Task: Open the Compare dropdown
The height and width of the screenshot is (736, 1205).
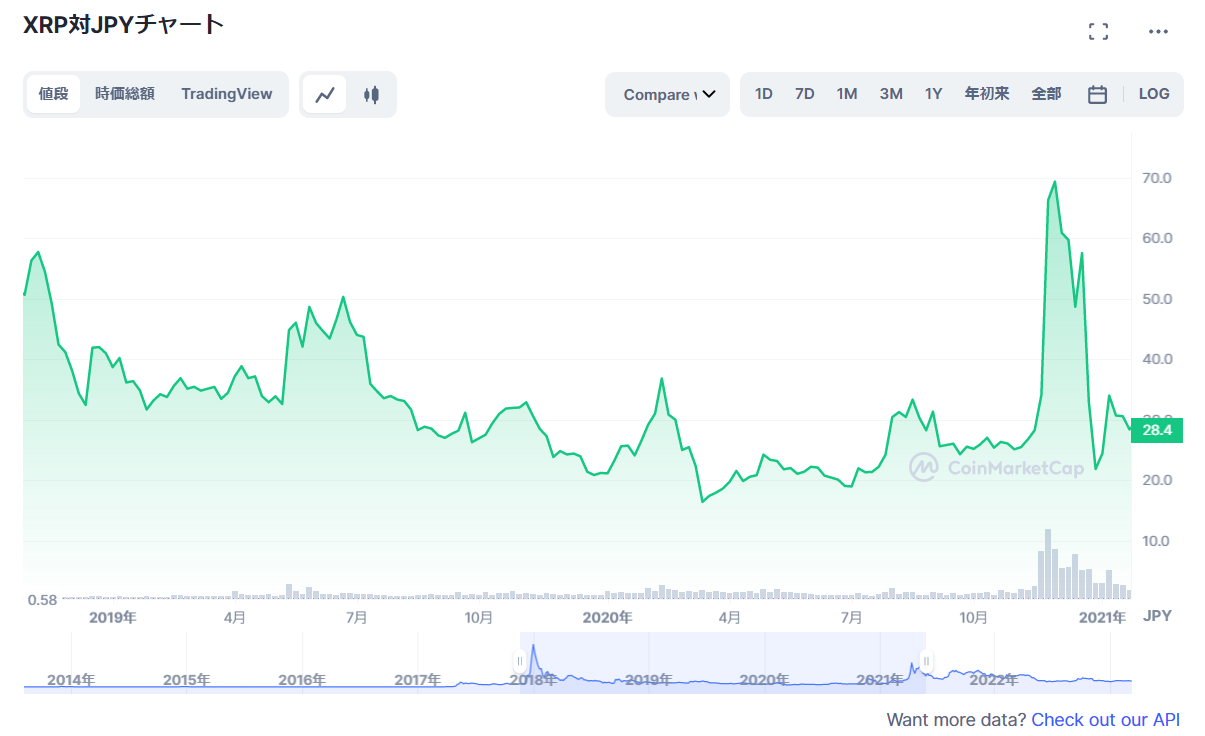Action: click(x=667, y=93)
